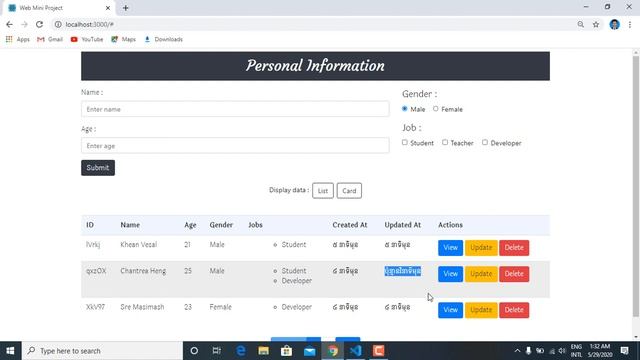
Task: Switch display data to Card view
Action: click(349, 191)
